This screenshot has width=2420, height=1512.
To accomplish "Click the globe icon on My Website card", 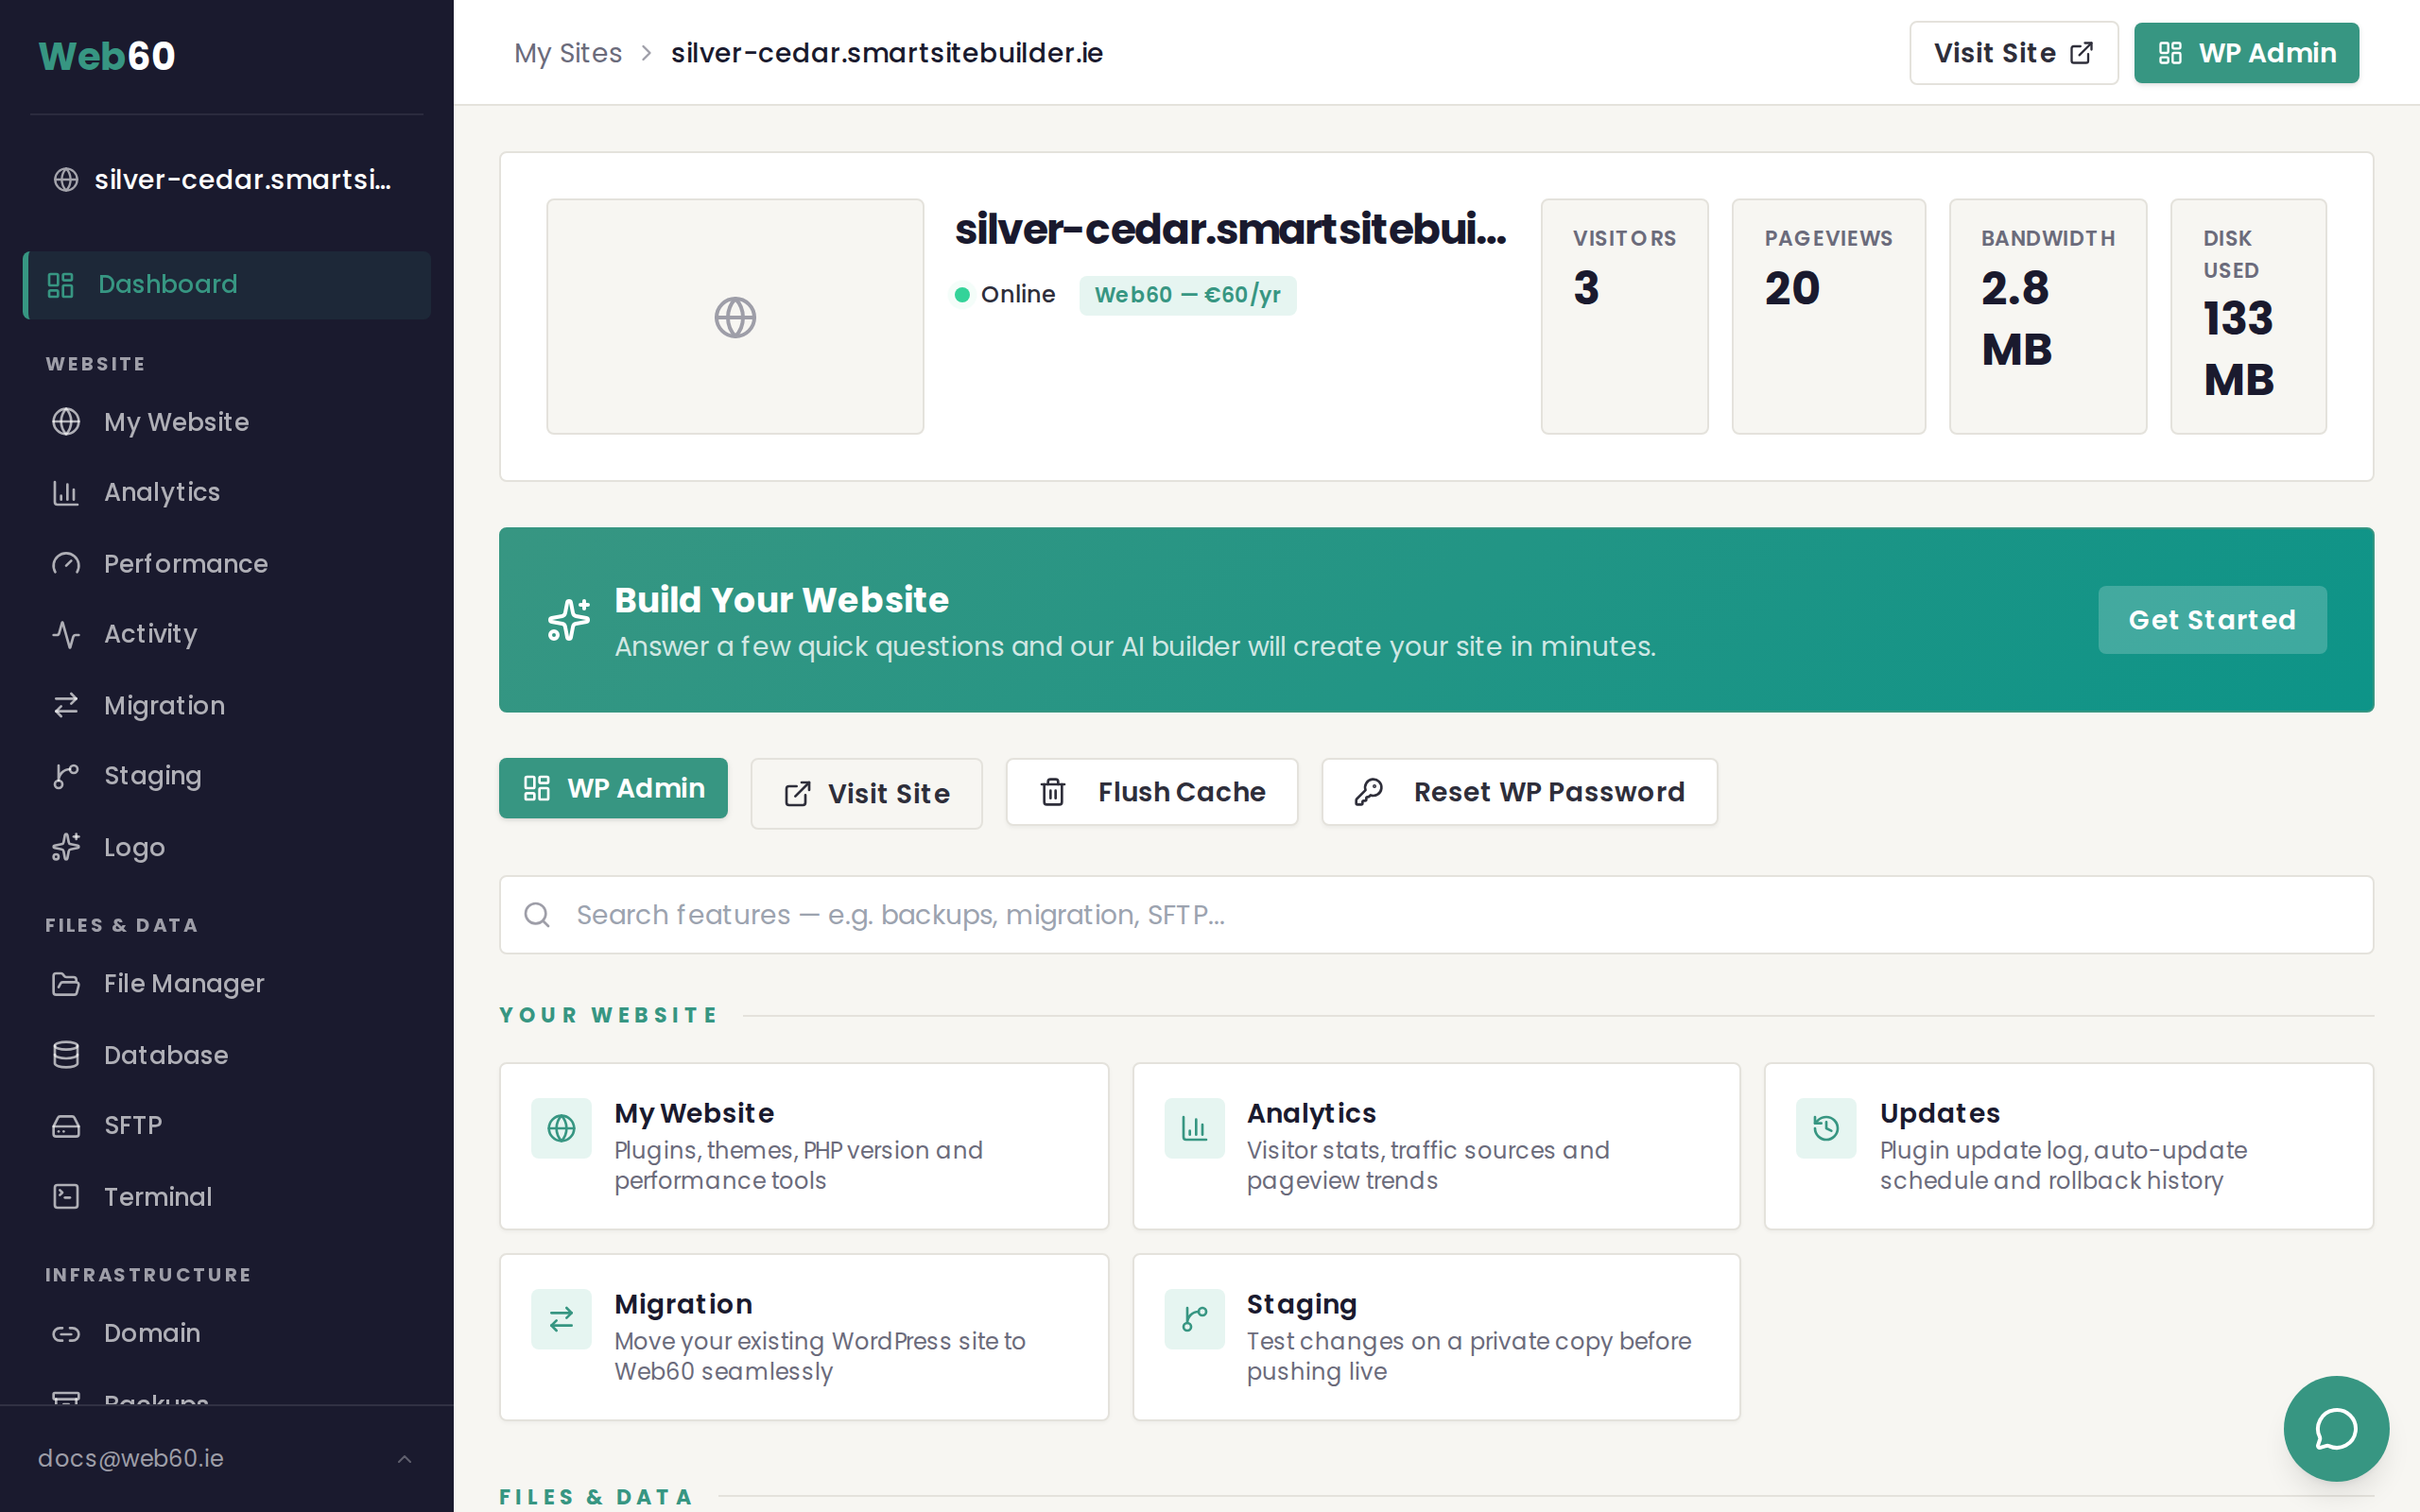I will point(561,1128).
